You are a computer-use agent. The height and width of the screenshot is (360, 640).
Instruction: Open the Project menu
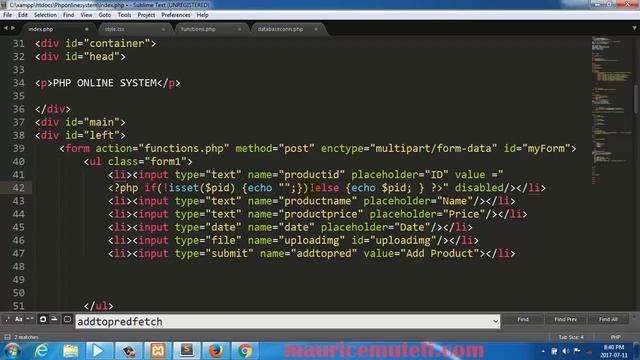[146, 15]
